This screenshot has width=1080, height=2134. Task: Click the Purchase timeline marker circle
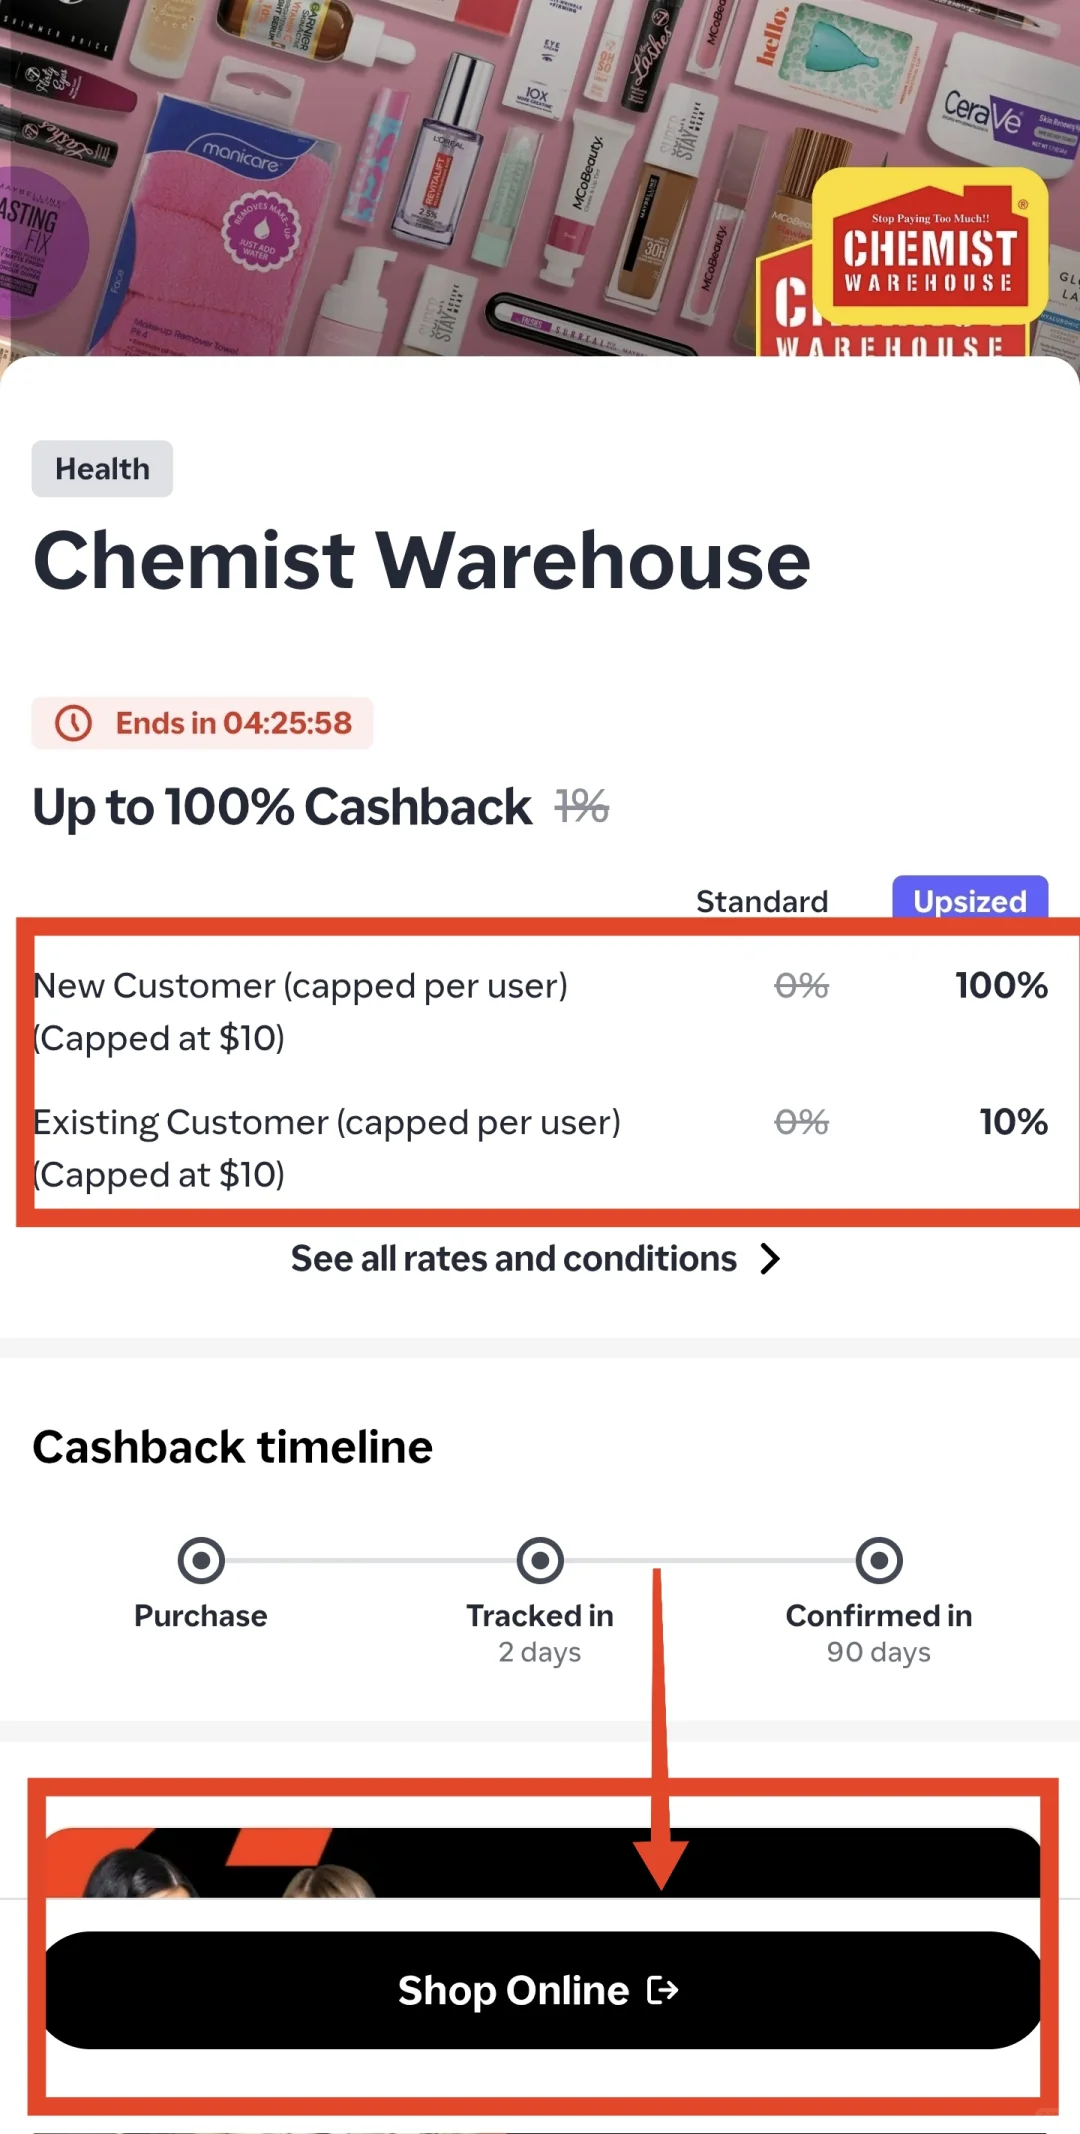coord(201,1560)
